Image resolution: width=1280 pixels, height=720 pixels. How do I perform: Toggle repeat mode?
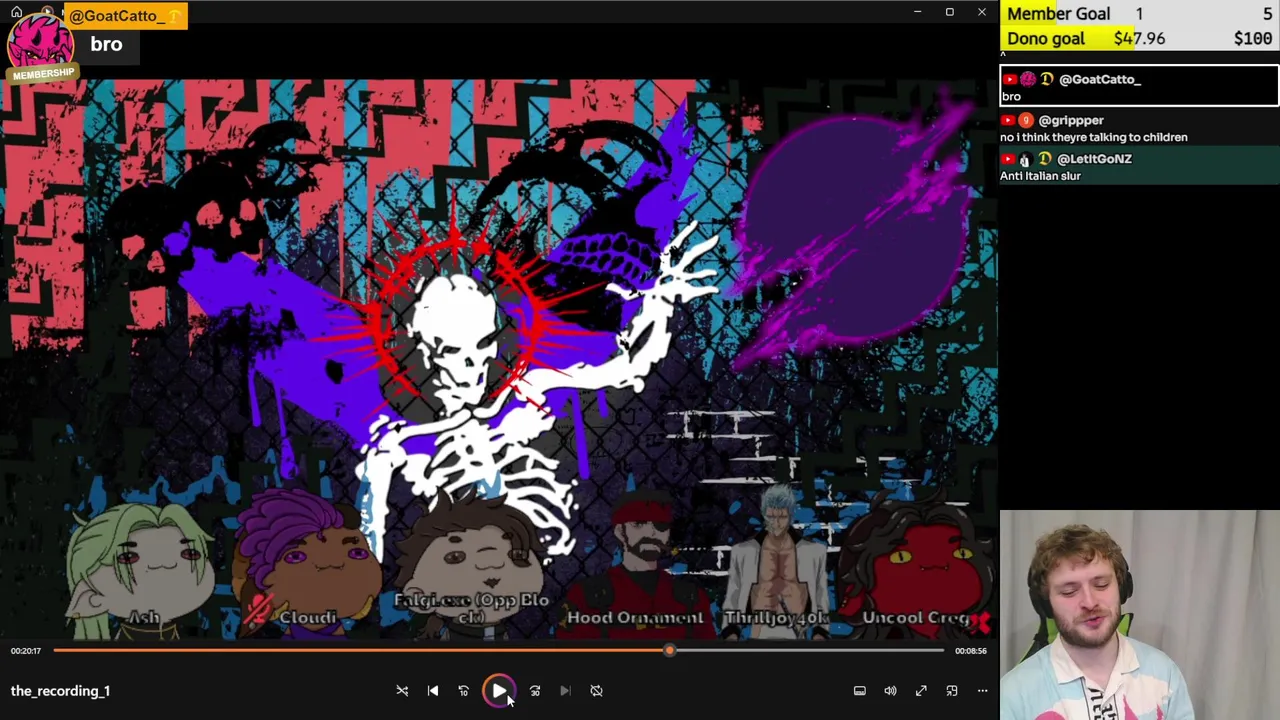596,691
